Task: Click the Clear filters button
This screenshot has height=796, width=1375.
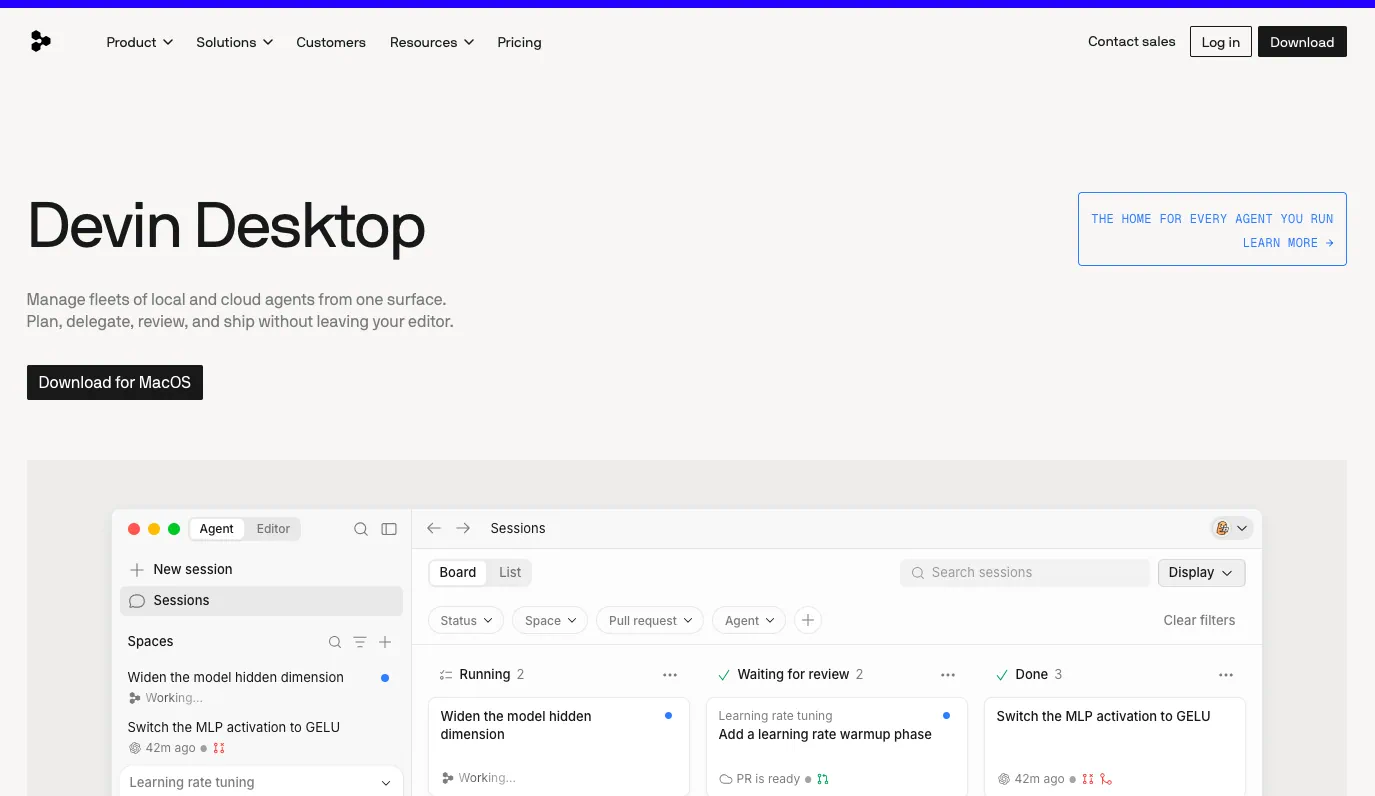Action: (x=1199, y=621)
